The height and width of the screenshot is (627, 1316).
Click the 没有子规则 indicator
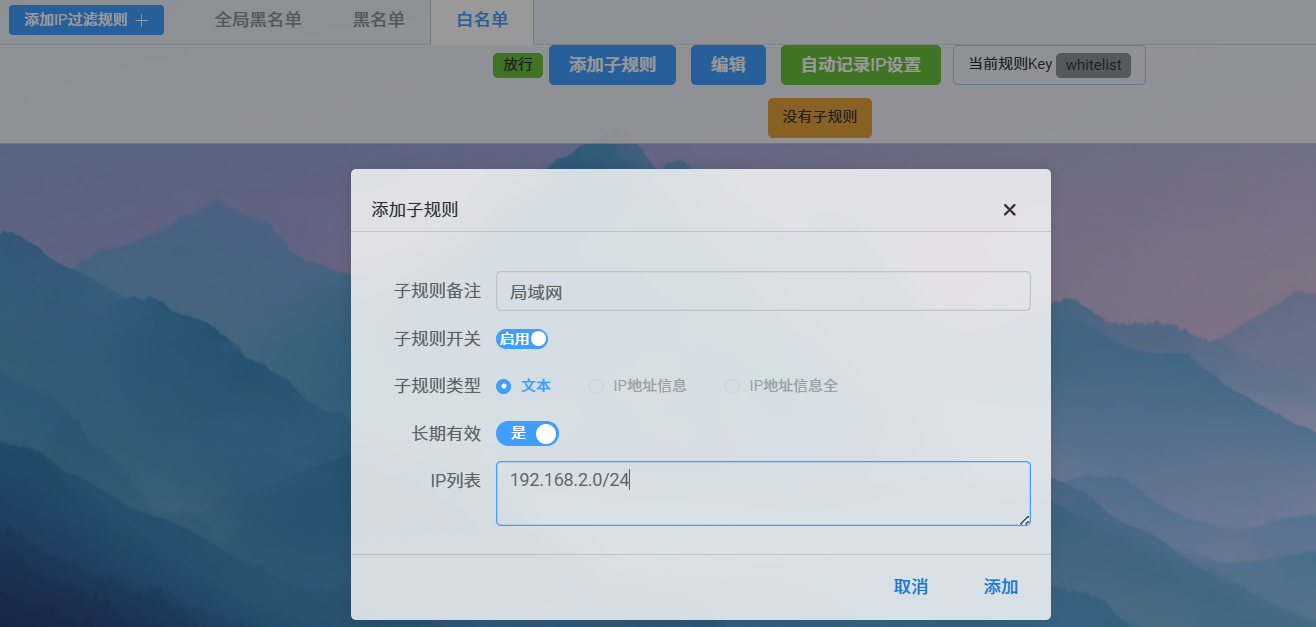click(819, 117)
